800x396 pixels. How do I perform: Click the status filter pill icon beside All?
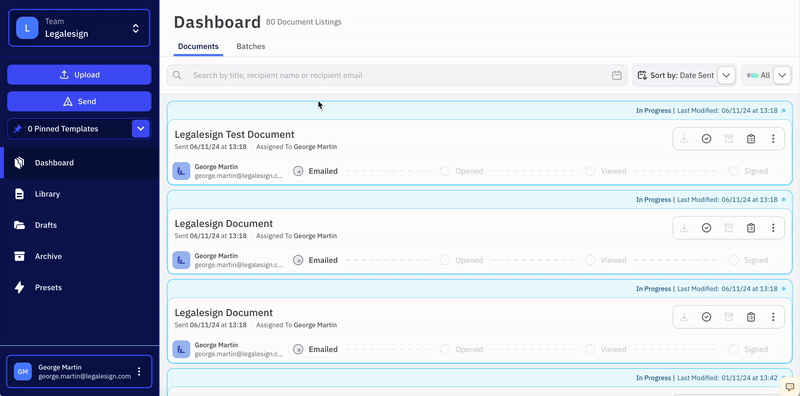(753, 76)
